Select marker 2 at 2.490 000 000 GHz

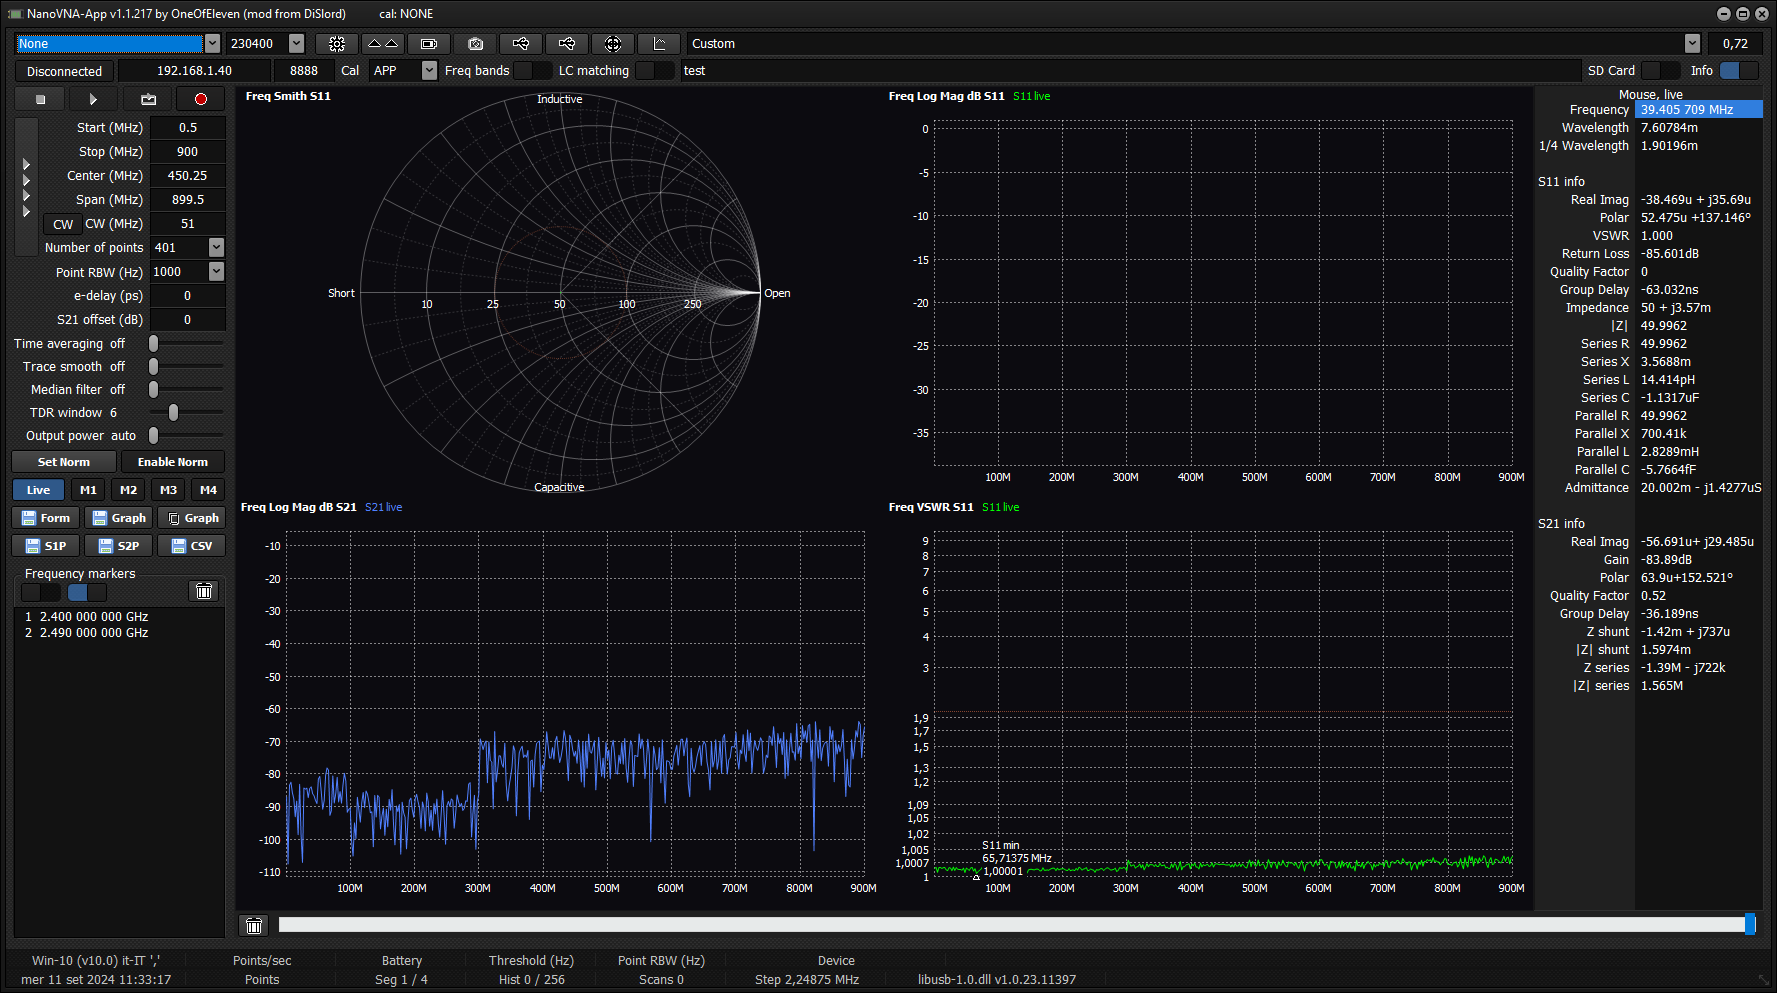87,633
